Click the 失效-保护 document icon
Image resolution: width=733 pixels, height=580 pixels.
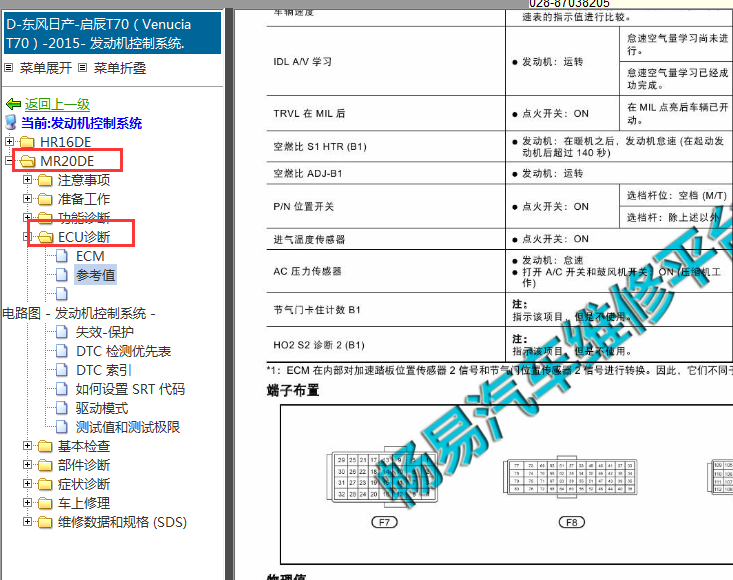click(62, 332)
